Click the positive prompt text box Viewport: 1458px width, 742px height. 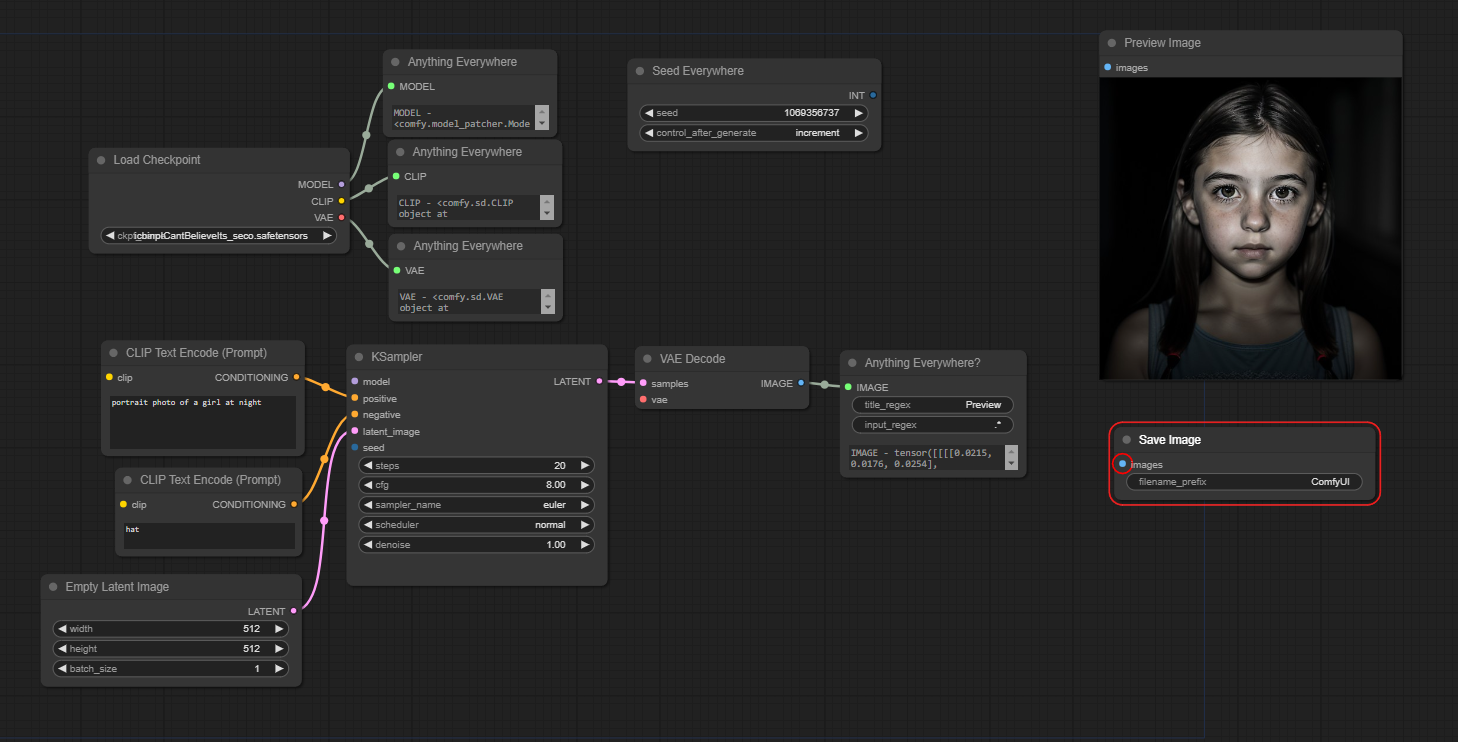203,422
